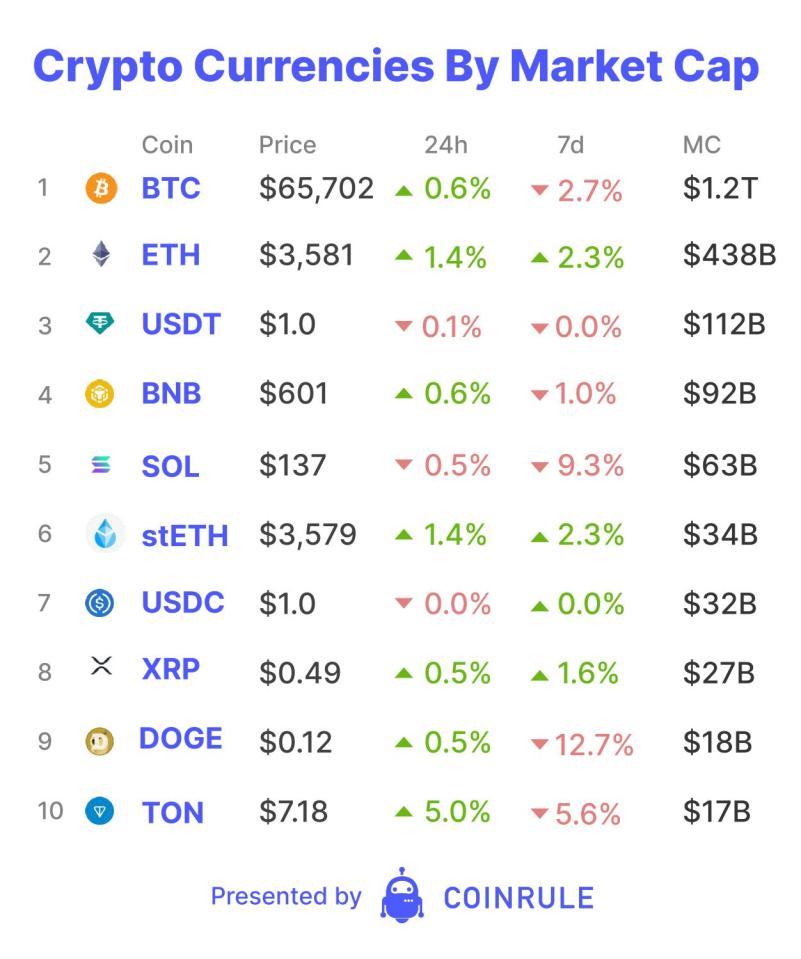
Task: Select the MC column header
Action: pyautogui.click(x=702, y=145)
